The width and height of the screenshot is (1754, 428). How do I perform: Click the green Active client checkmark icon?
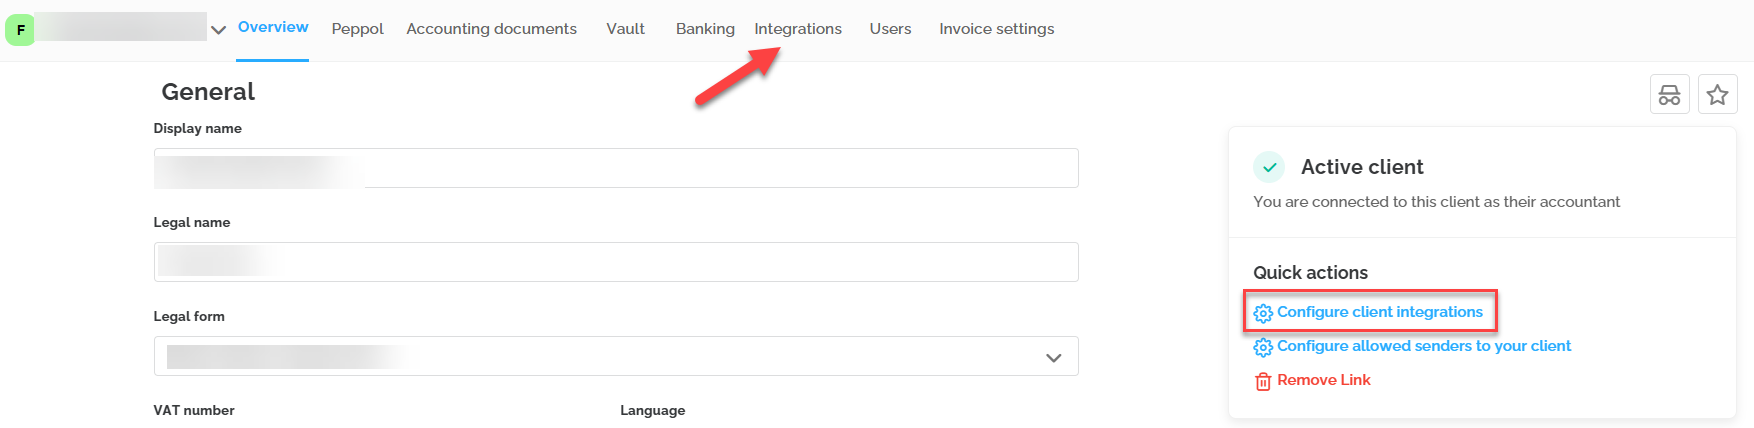pos(1269,167)
